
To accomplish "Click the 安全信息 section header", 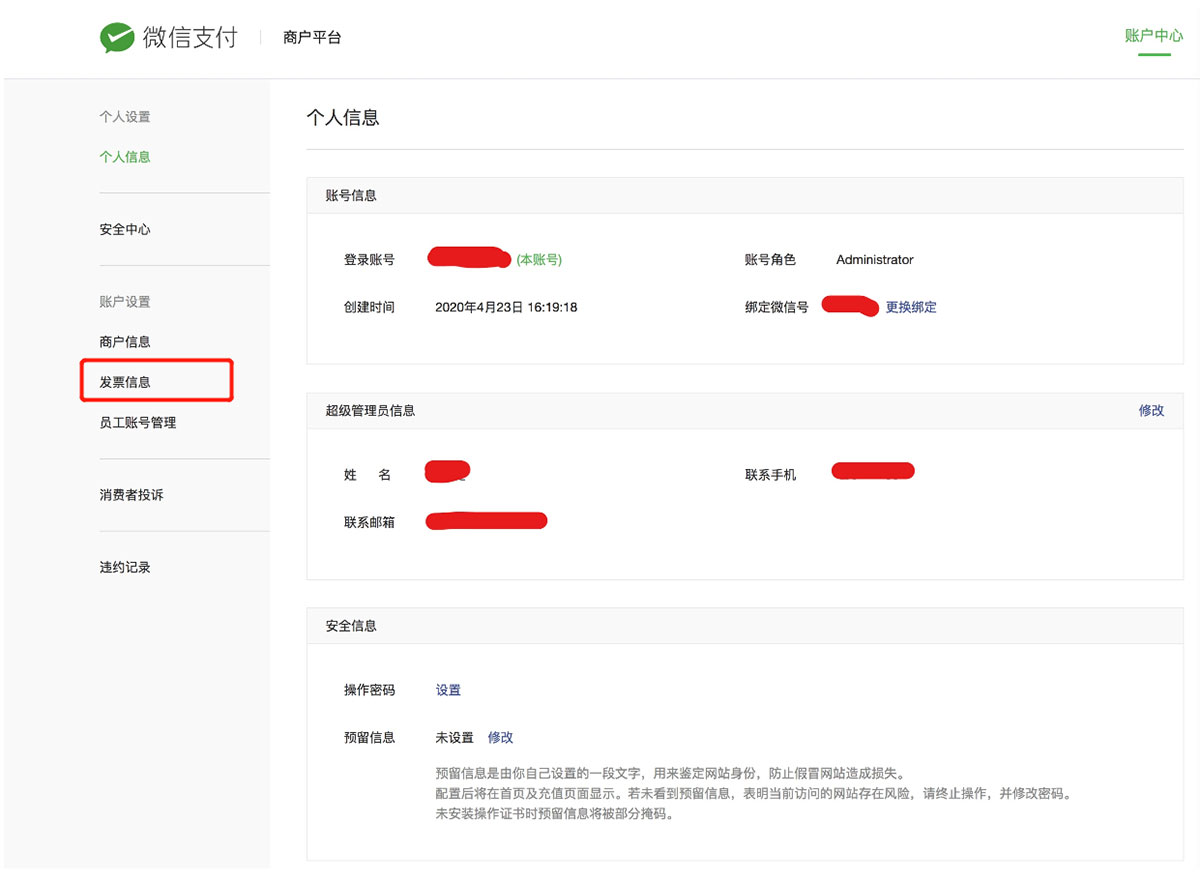I will (351, 626).
